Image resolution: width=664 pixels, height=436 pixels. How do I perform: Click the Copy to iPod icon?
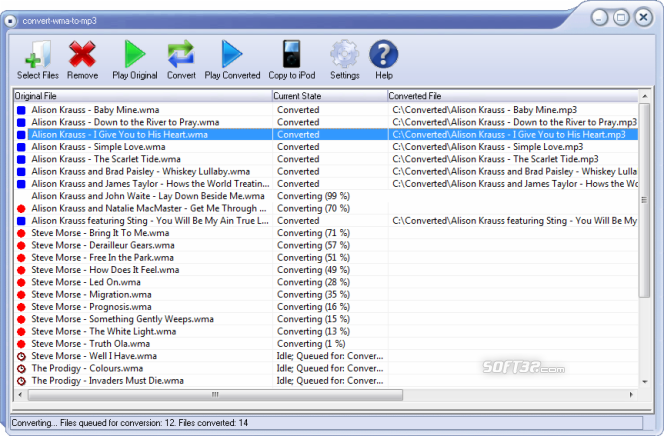291,54
